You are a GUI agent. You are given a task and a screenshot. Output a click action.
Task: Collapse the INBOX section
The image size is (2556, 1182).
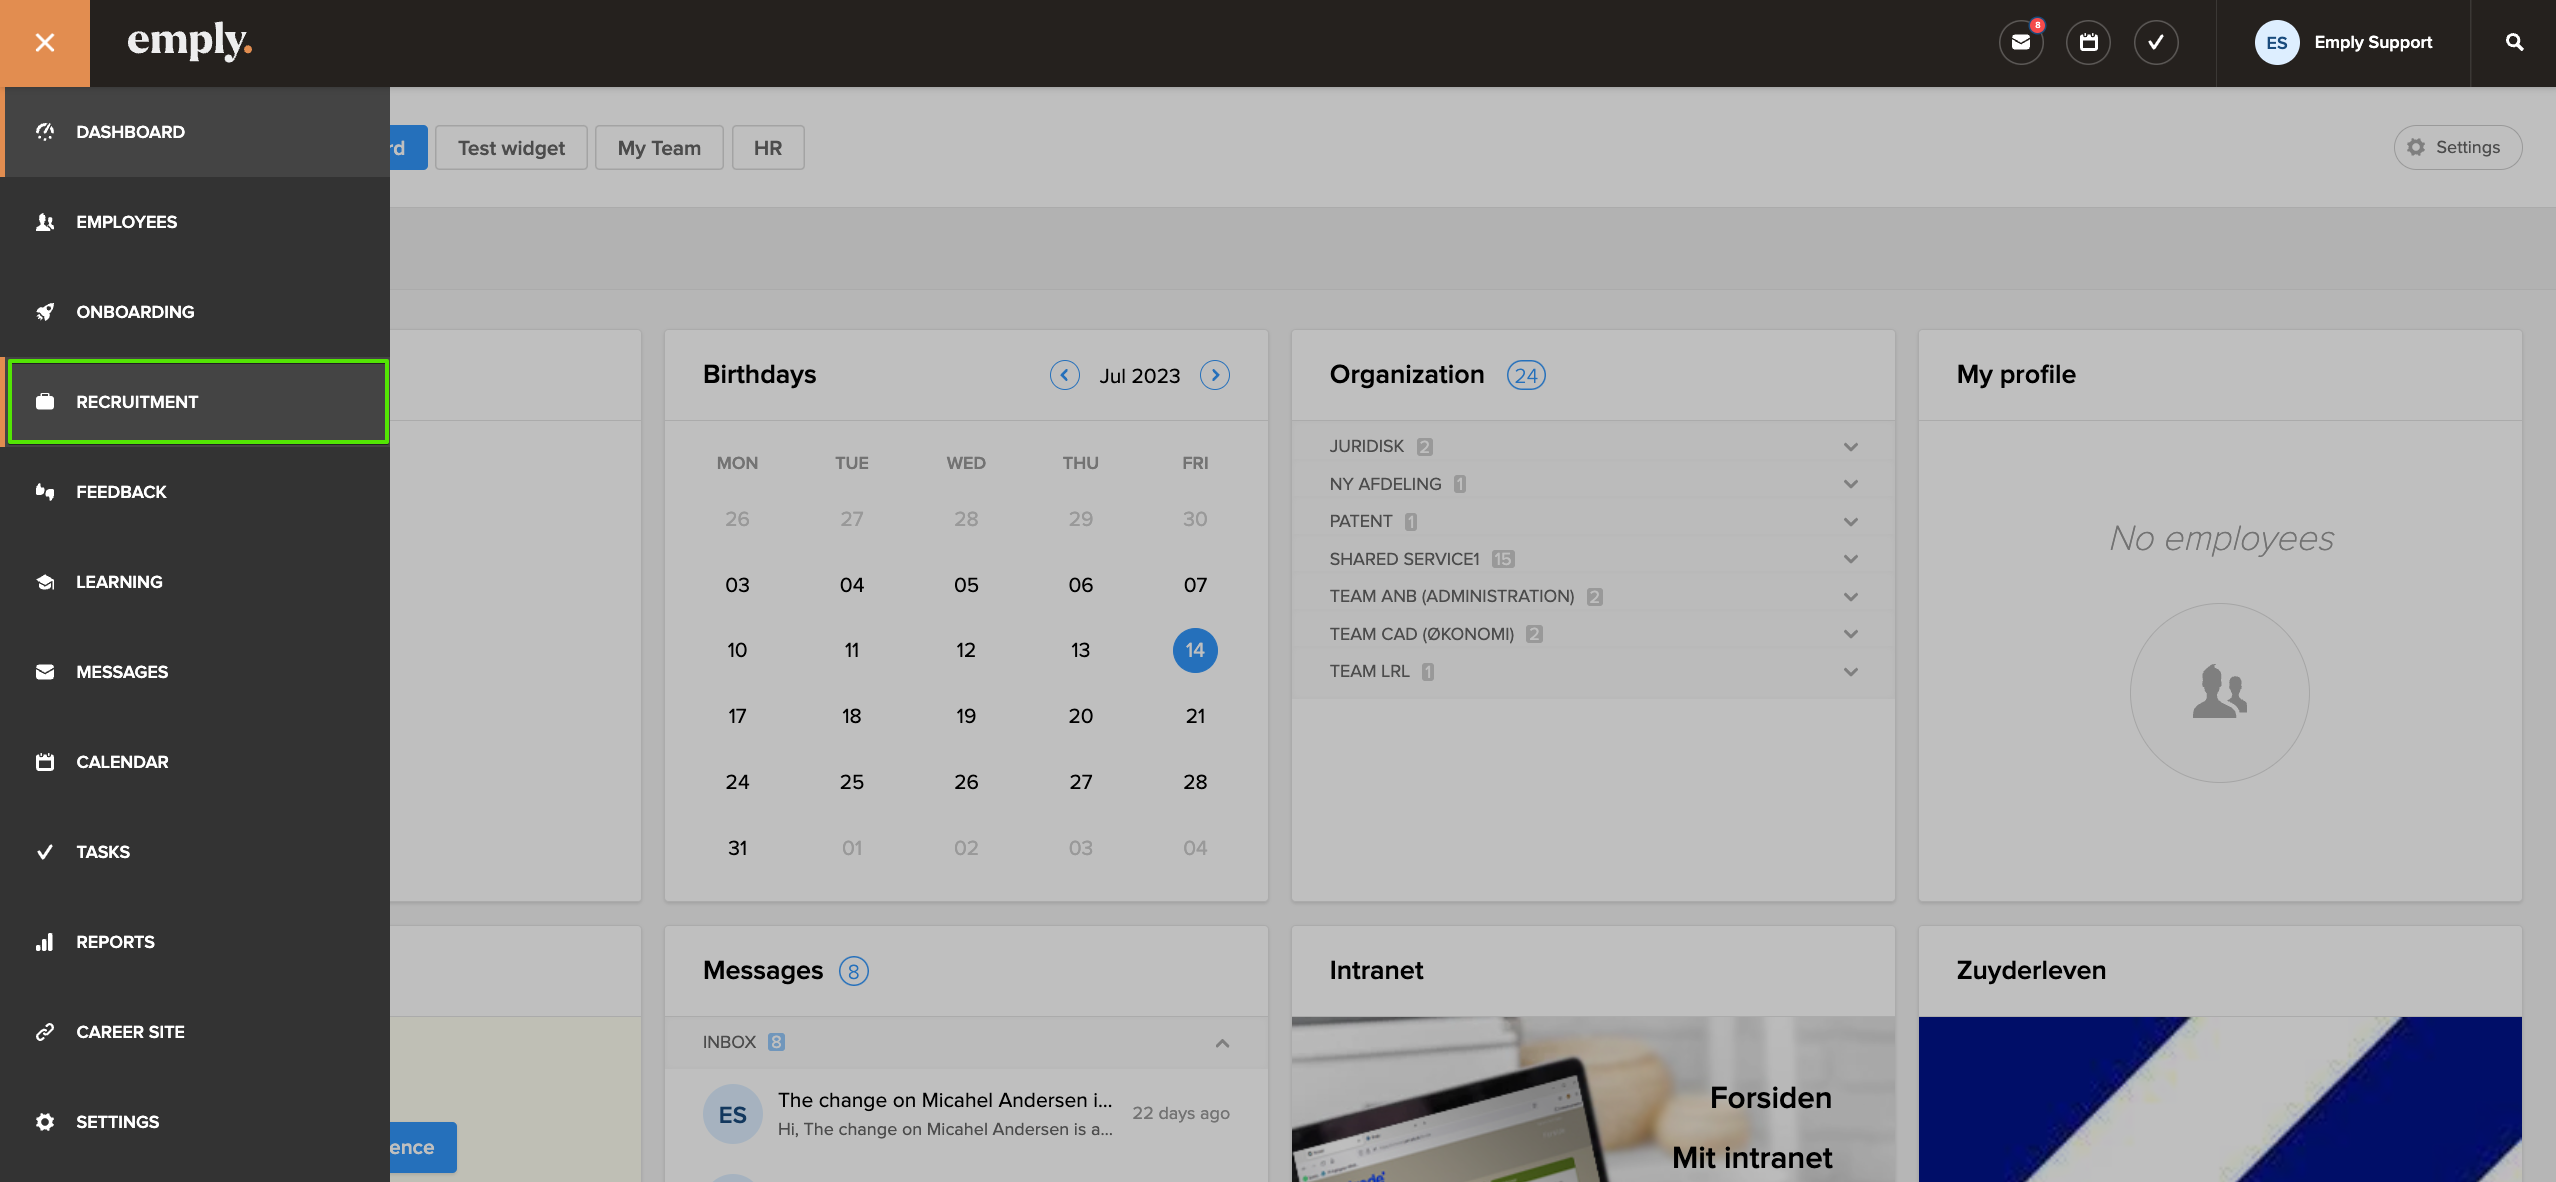1222,1043
